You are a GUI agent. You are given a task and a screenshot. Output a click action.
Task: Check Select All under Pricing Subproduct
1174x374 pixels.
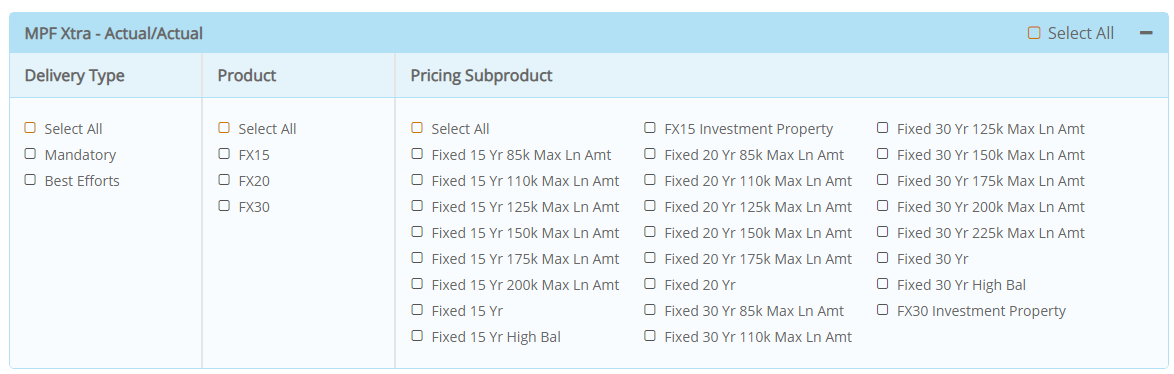(x=417, y=128)
